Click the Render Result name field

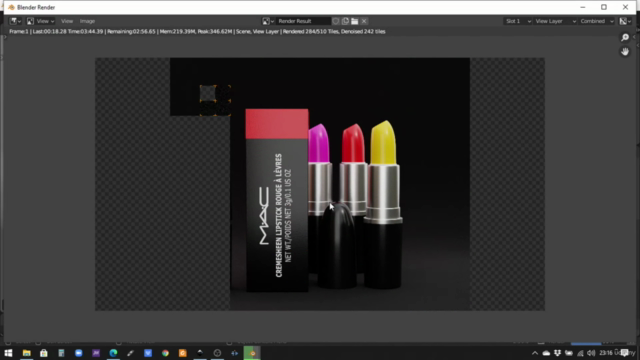click(303, 21)
